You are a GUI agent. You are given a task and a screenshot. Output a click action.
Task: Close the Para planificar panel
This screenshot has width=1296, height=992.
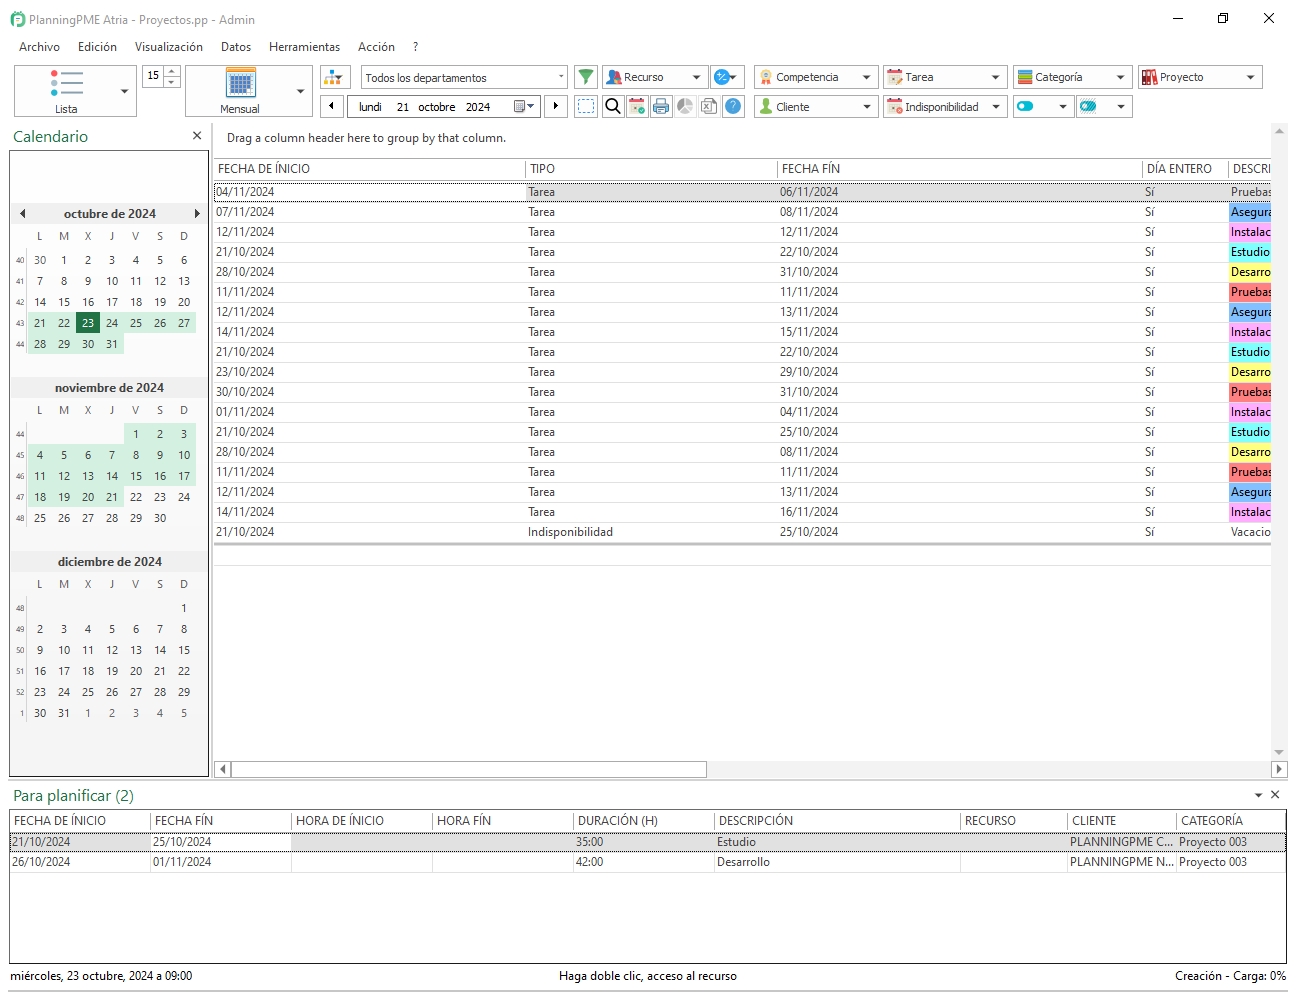point(1275,795)
